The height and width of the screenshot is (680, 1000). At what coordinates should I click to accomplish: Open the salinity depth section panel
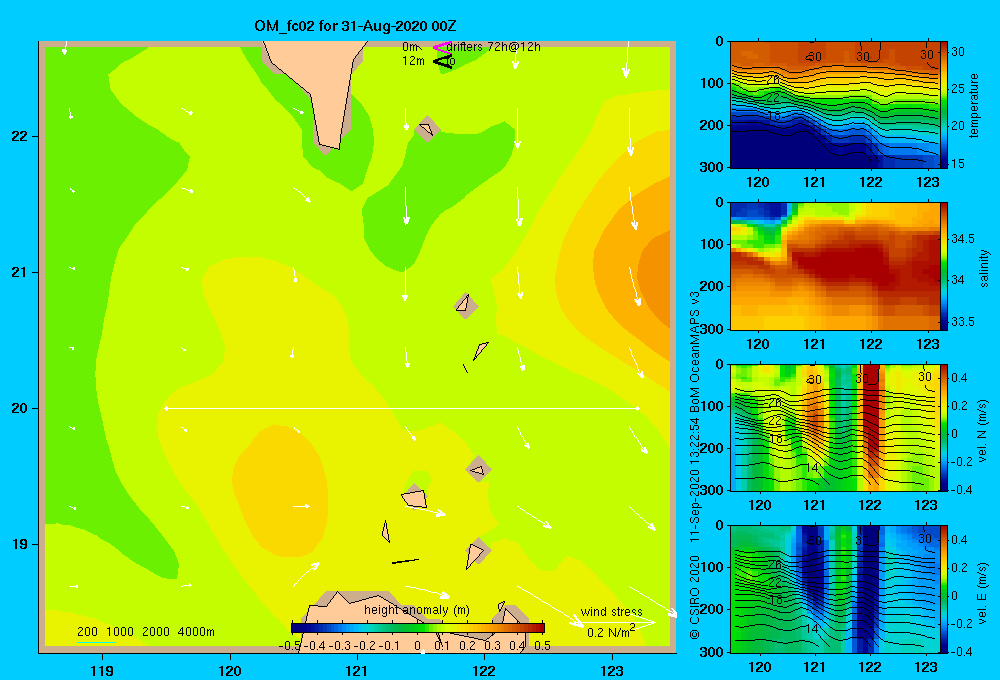(834, 266)
